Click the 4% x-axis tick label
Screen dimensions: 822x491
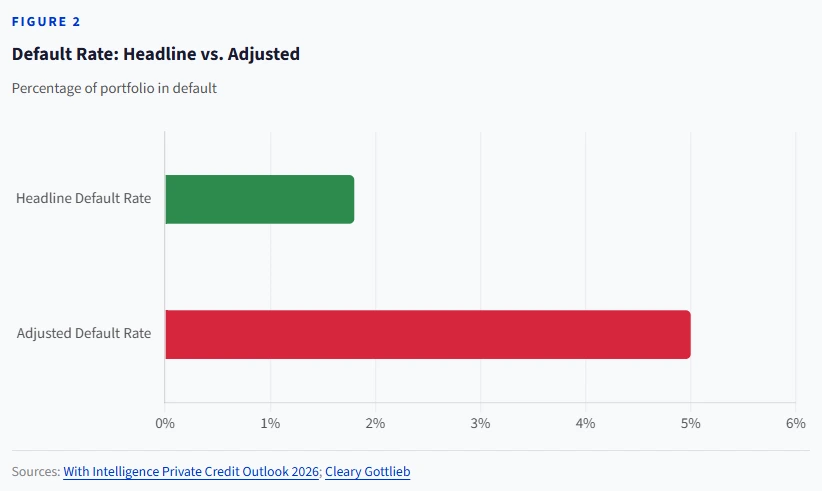[x=585, y=423]
